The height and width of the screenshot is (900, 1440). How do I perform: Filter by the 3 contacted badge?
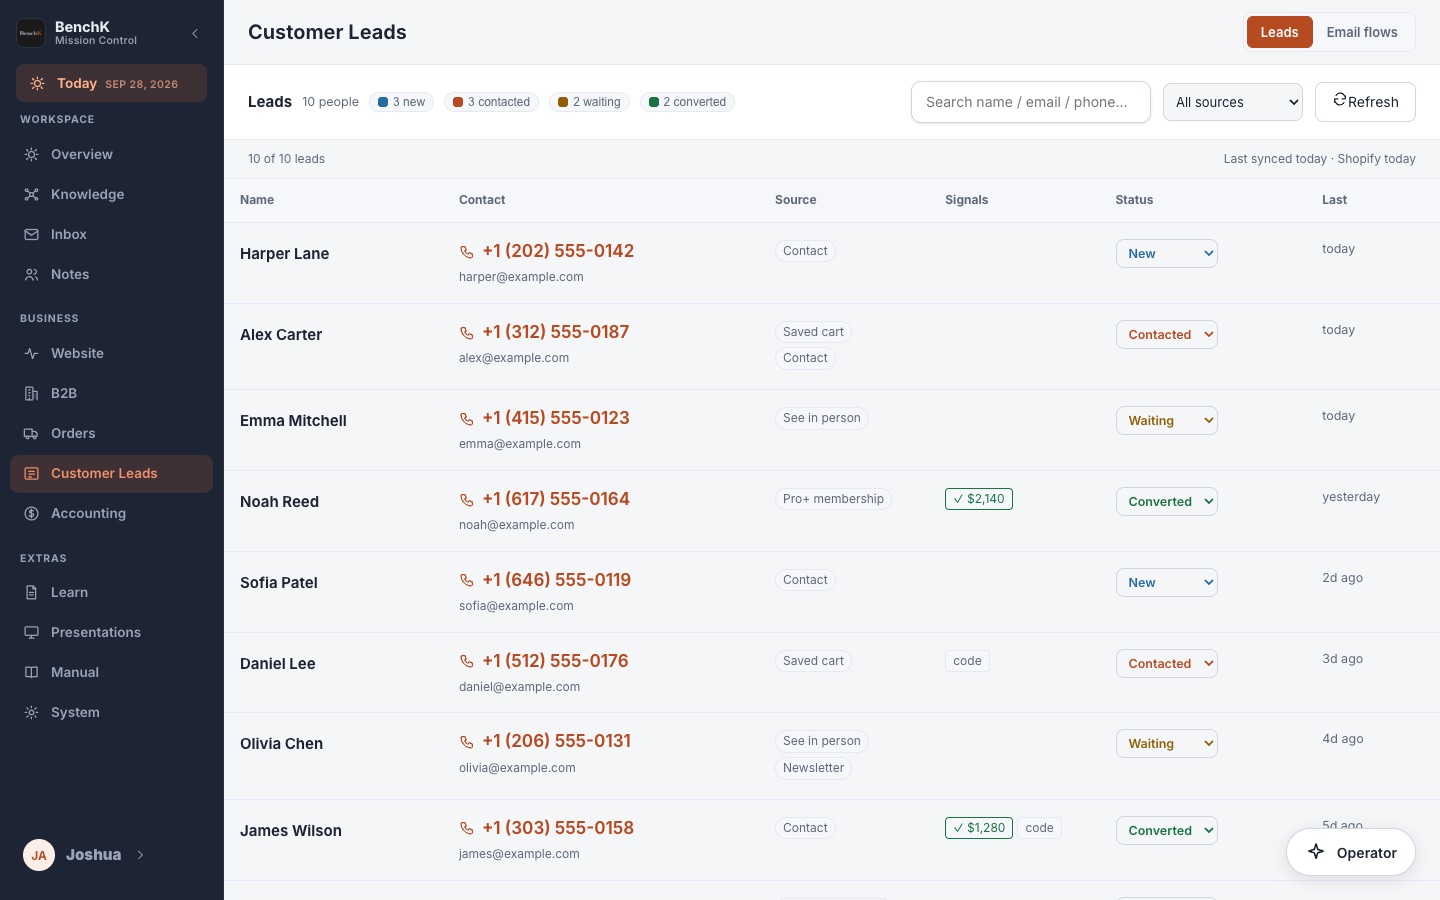pyautogui.click(x=491, y=102)
